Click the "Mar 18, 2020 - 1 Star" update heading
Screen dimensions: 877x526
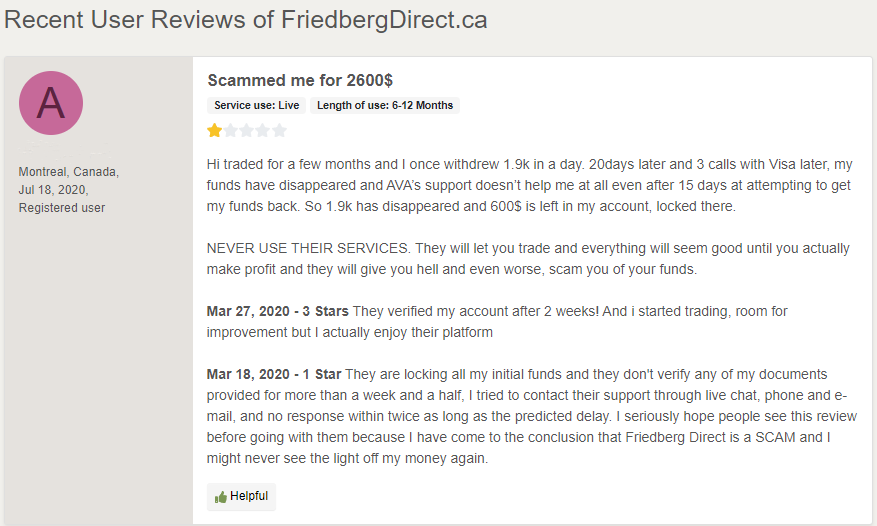coord(274,375)
